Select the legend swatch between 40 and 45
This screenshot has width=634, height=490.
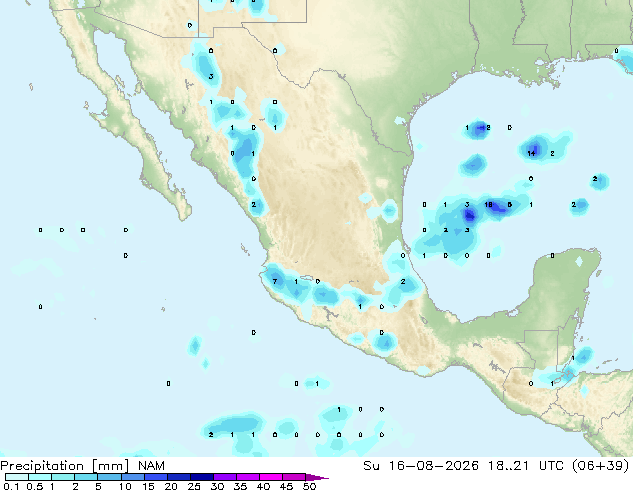tap(271, 477)
